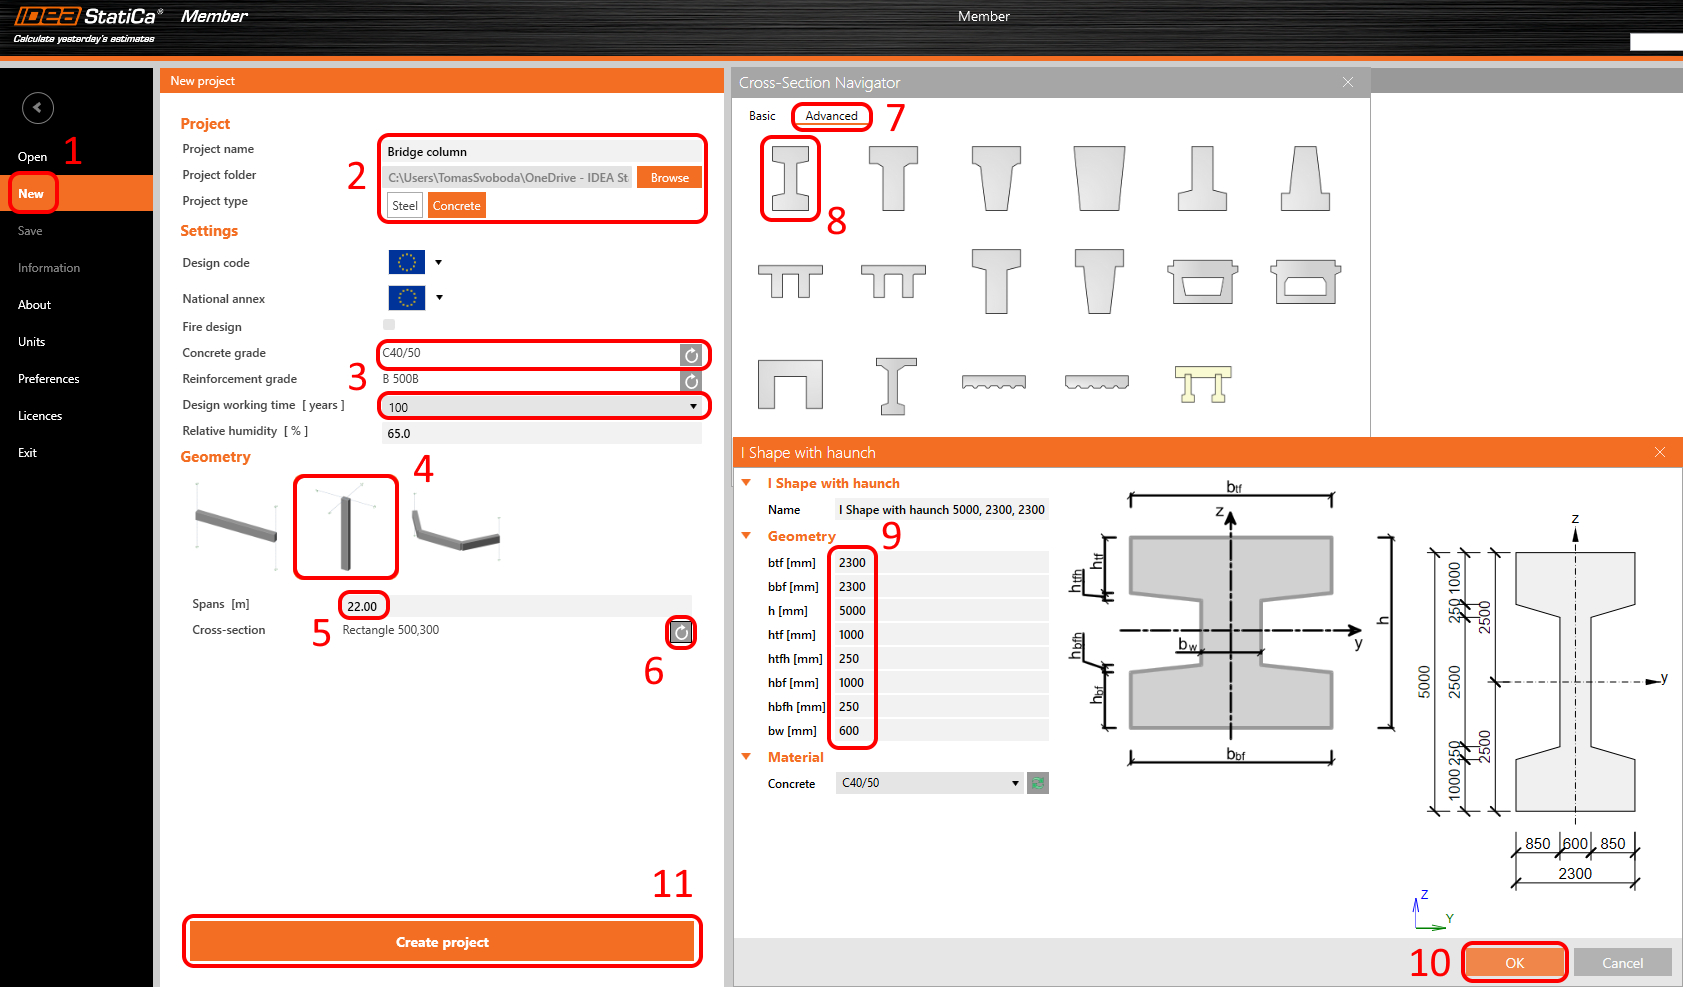
Task: Exit the application via sidebar
Action: tap(27, 453)
